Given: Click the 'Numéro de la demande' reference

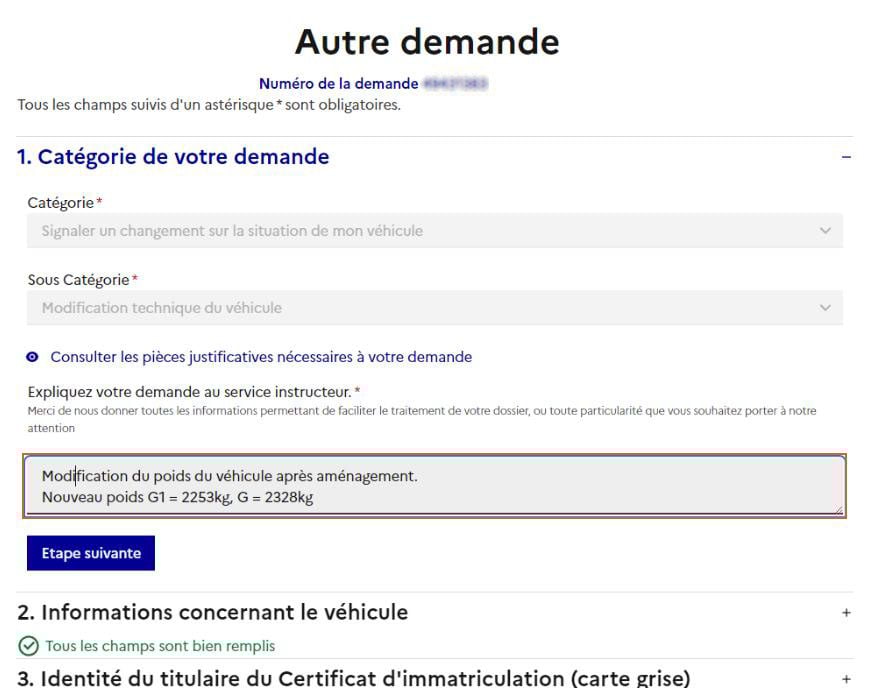Looking at the screenshot, I should pos(338,84).
